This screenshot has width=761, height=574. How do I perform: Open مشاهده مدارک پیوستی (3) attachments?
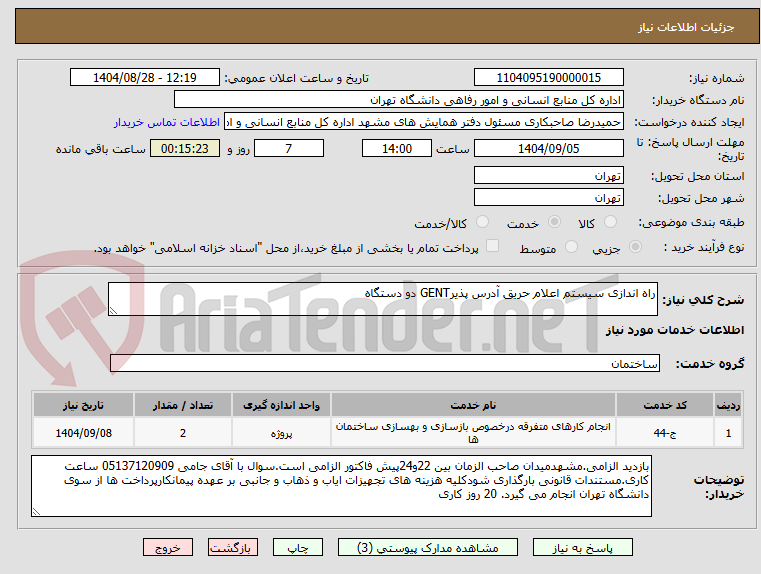pos(428,547)
